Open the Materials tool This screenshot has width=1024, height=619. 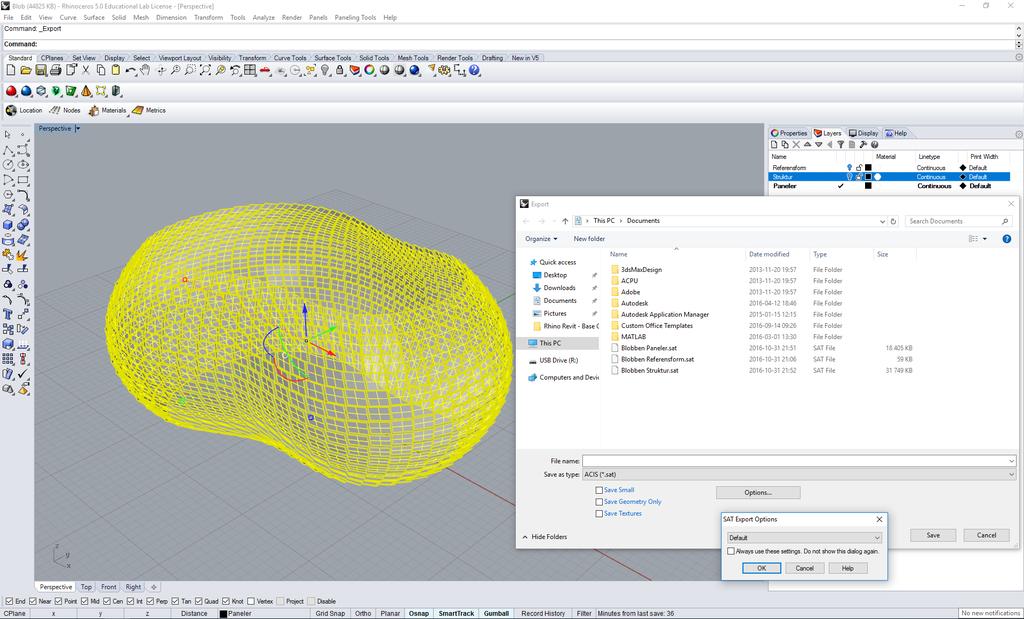107,110
